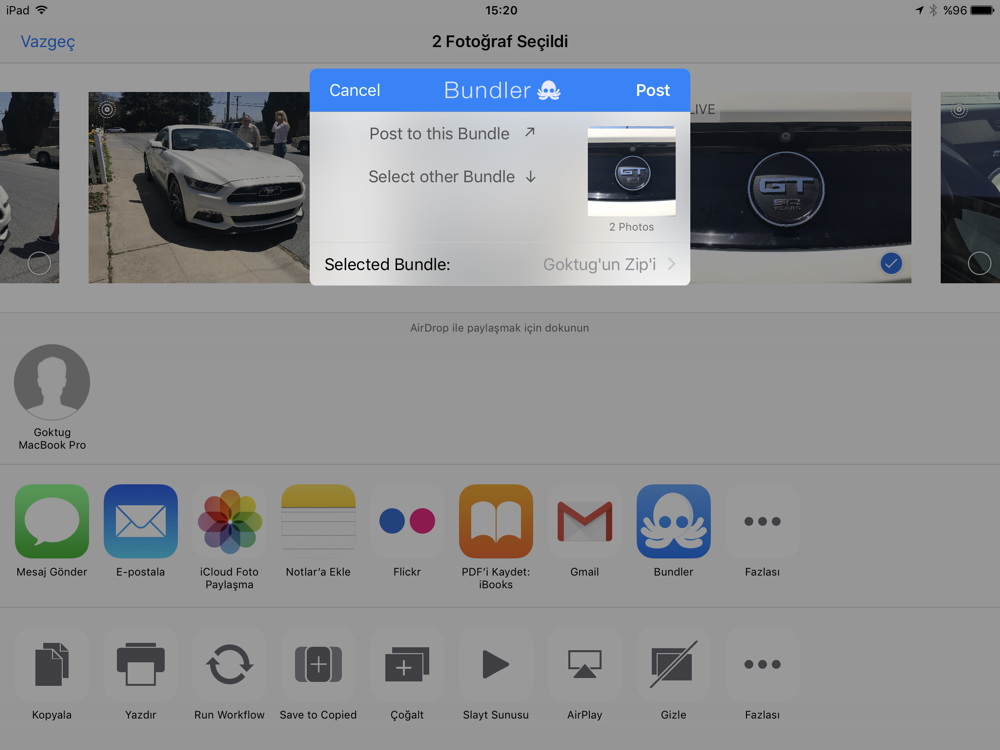Expand Fazlası in the app share row

[762, 522]
